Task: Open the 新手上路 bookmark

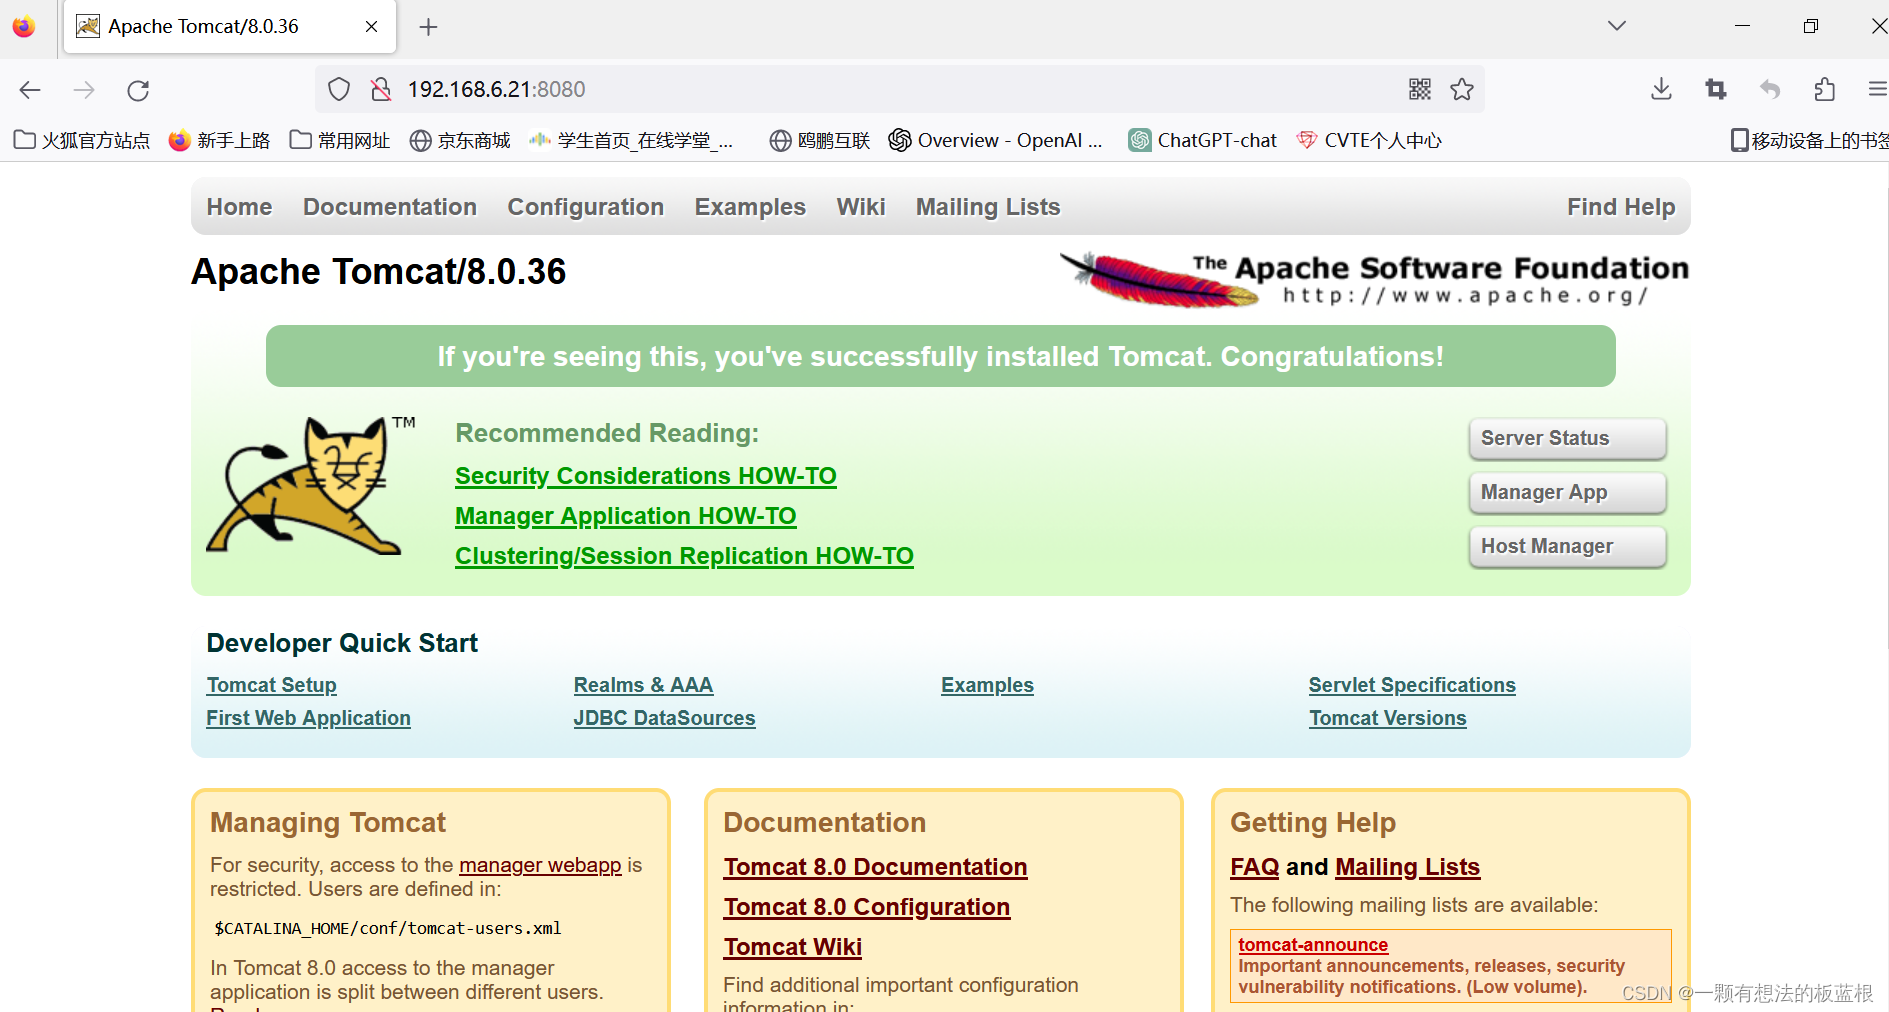Action: click(x=220, y=140)
